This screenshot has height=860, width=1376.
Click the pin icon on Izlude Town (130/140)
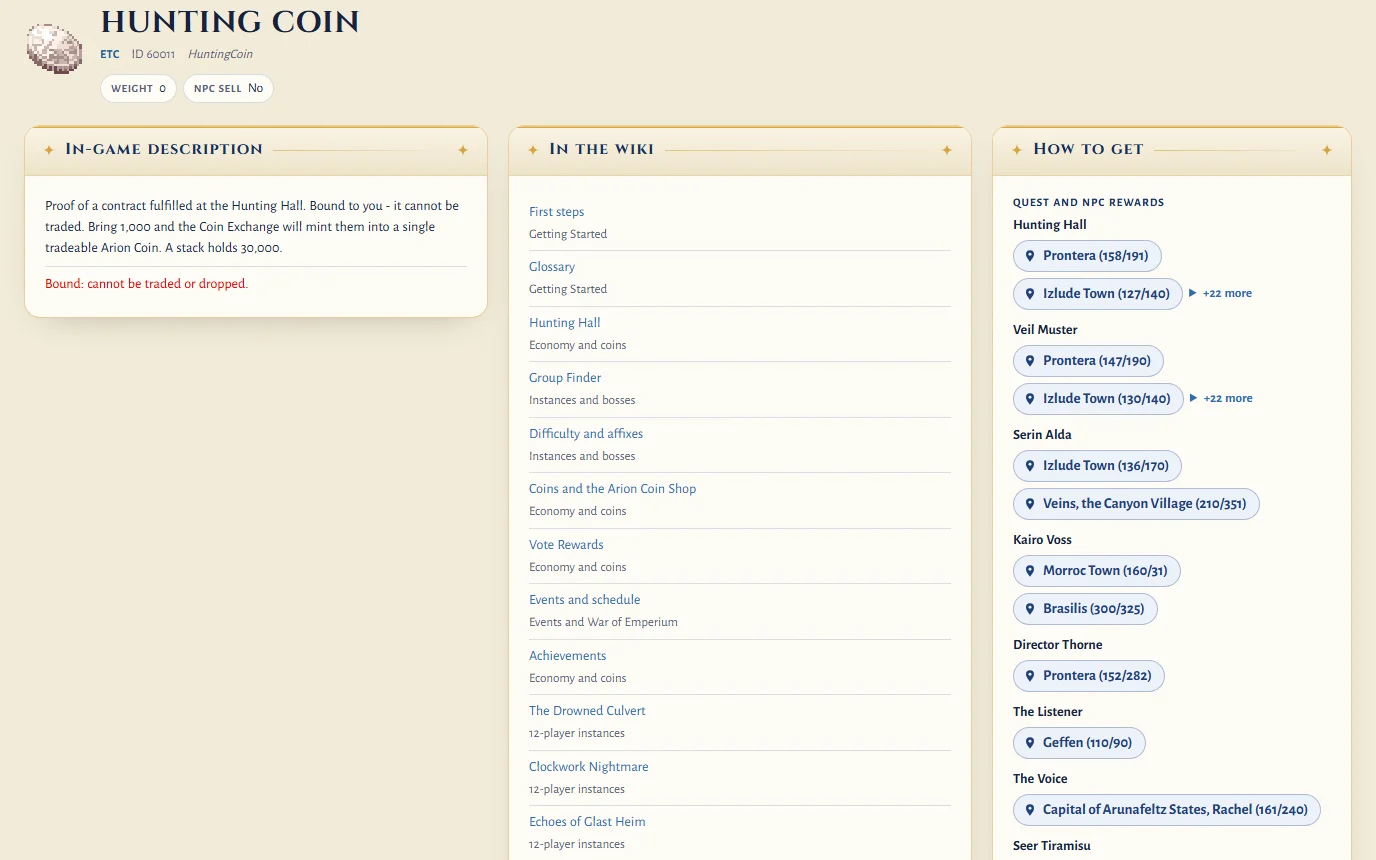pyautogui.click(x=1030, y=399)
